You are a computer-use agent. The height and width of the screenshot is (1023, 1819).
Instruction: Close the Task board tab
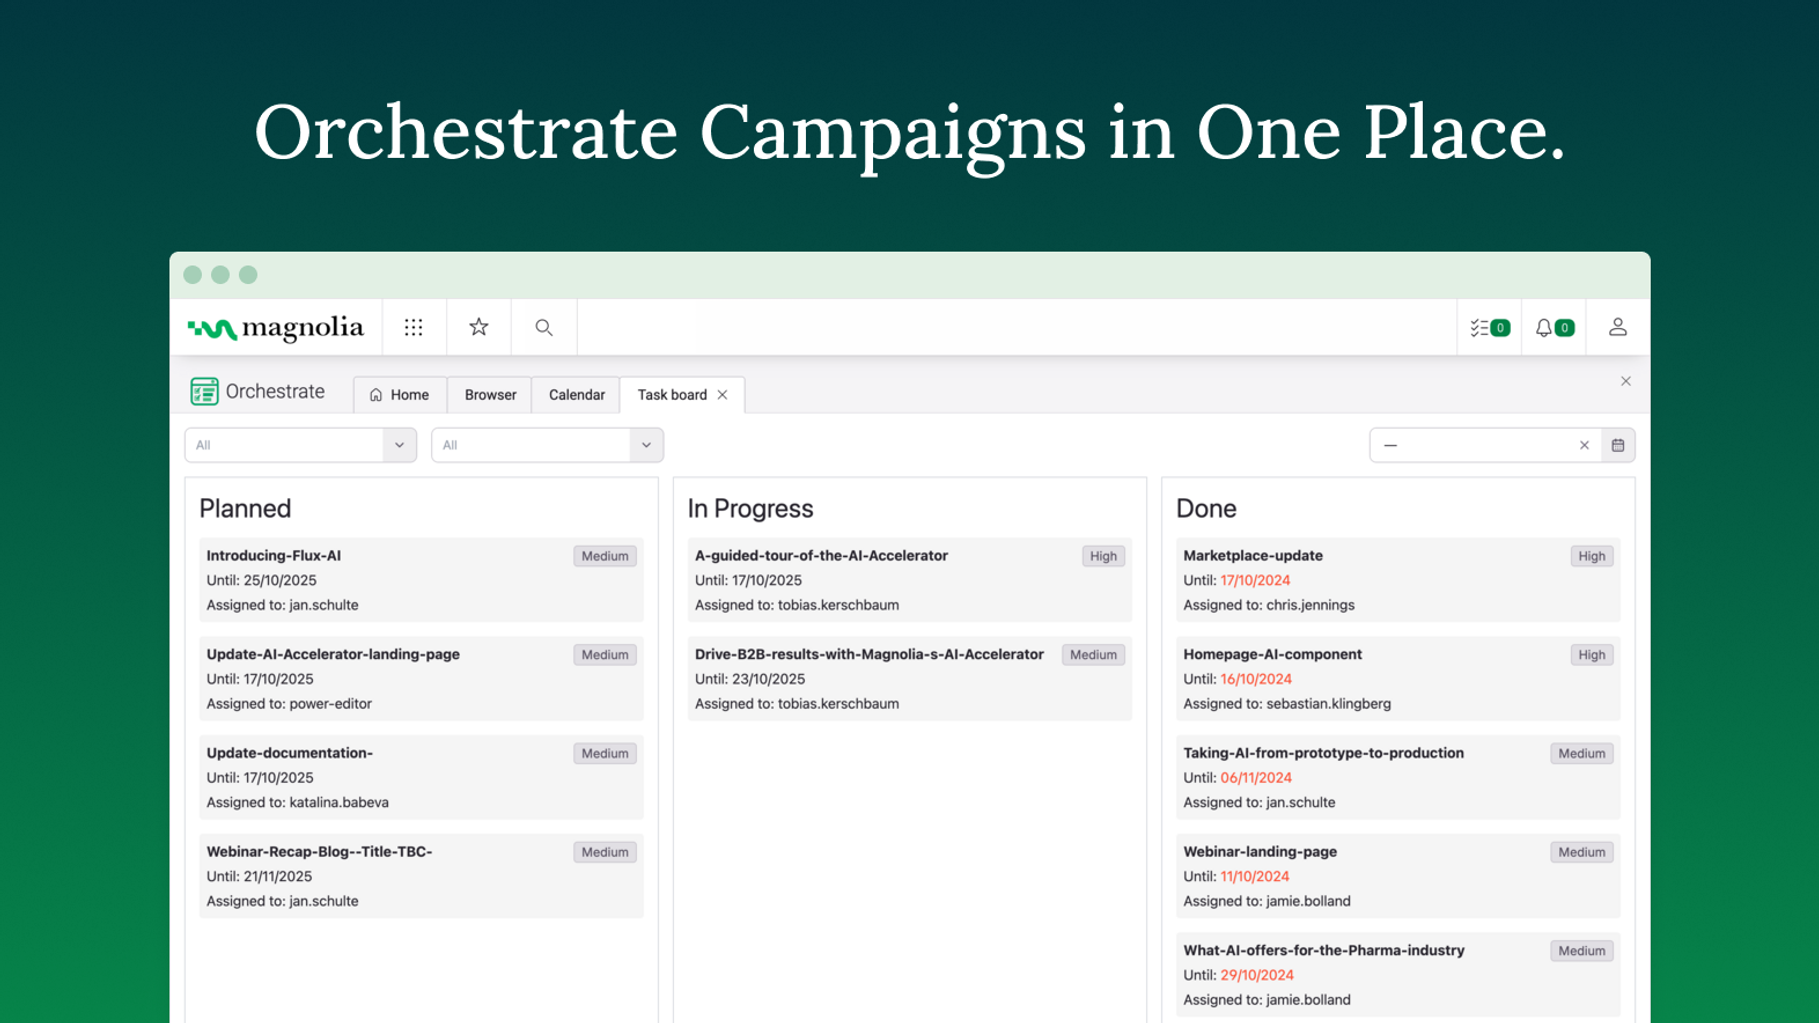(723, 395)
